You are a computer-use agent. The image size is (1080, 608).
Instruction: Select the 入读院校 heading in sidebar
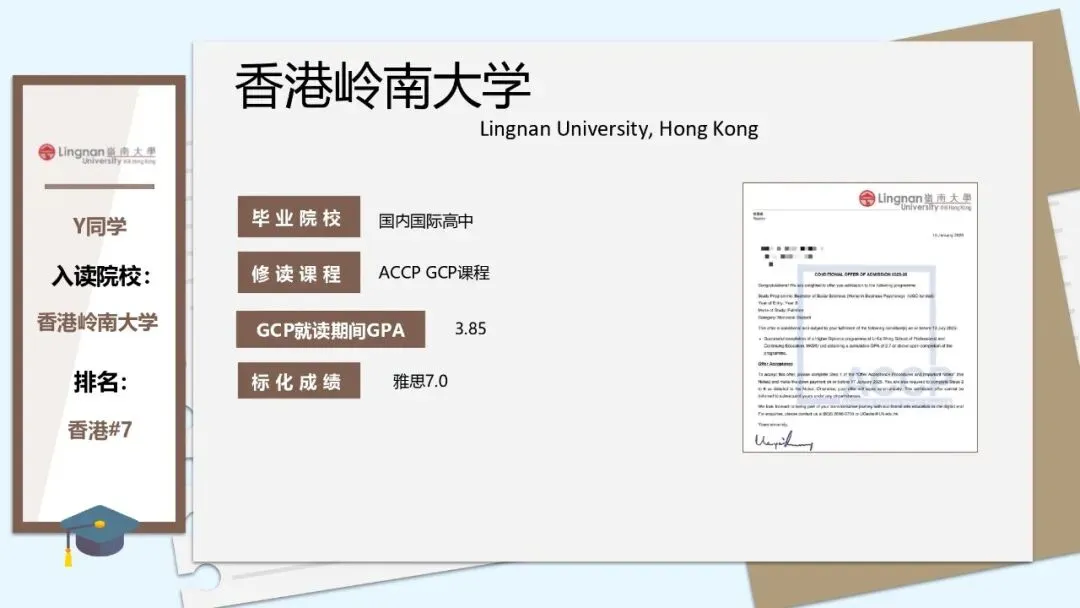101,276
